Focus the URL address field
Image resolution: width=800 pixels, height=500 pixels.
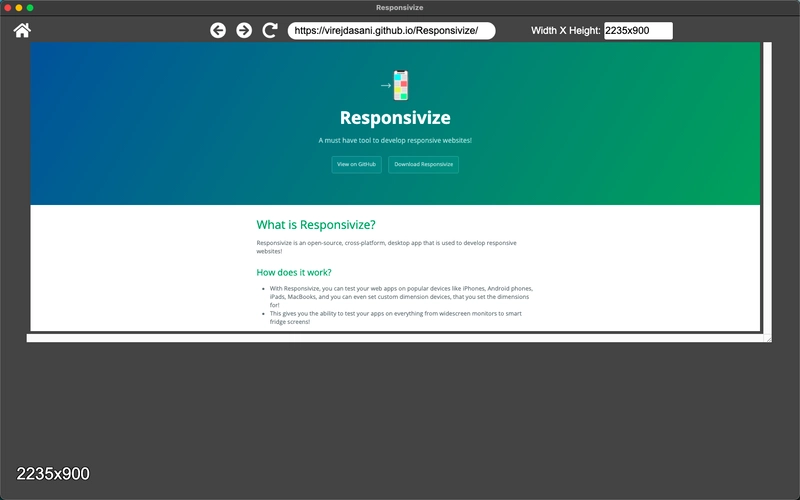click(x=391, y=31)
